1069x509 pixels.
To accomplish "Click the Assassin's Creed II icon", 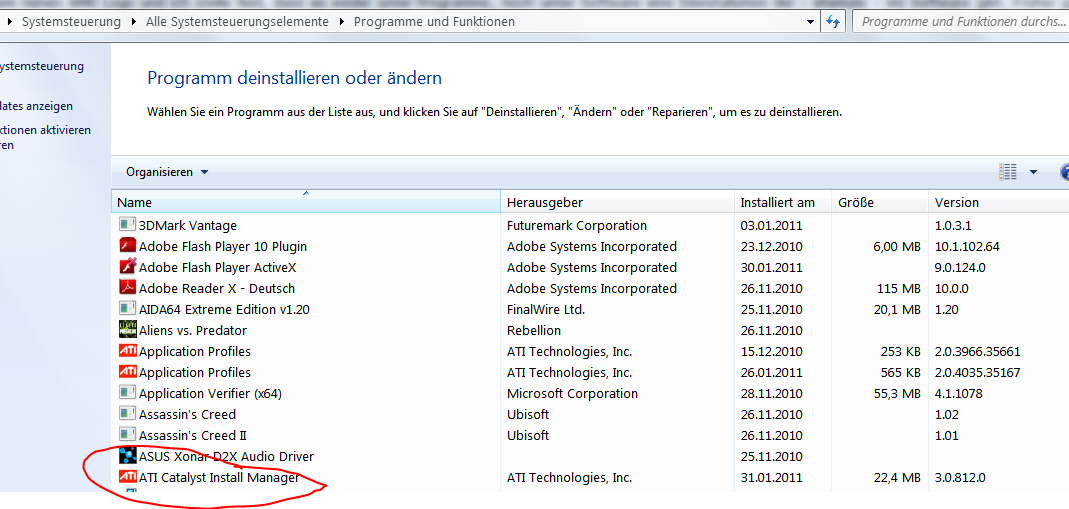I will 127,435.
